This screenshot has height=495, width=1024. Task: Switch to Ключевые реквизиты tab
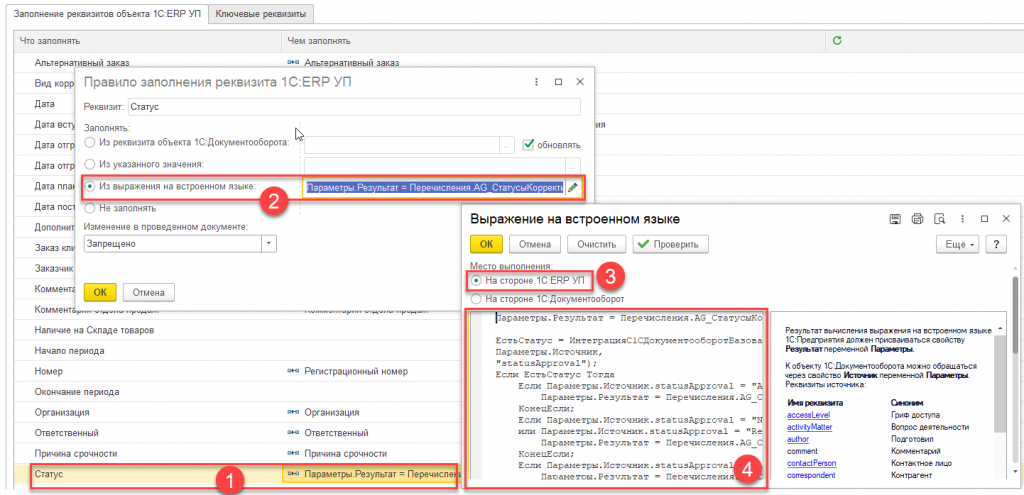click(x=263, y=12)
